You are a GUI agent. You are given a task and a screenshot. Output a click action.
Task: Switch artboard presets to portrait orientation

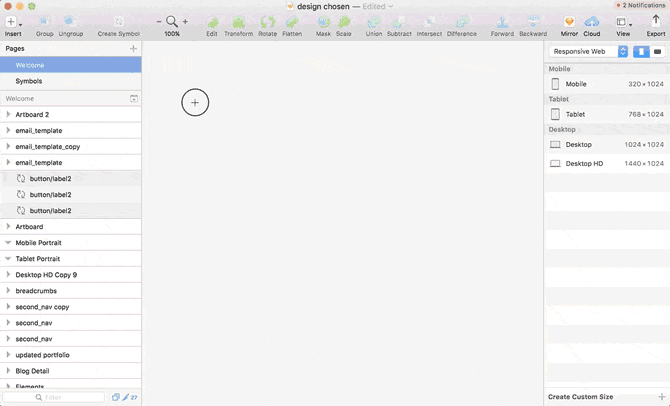click(641, 51)
